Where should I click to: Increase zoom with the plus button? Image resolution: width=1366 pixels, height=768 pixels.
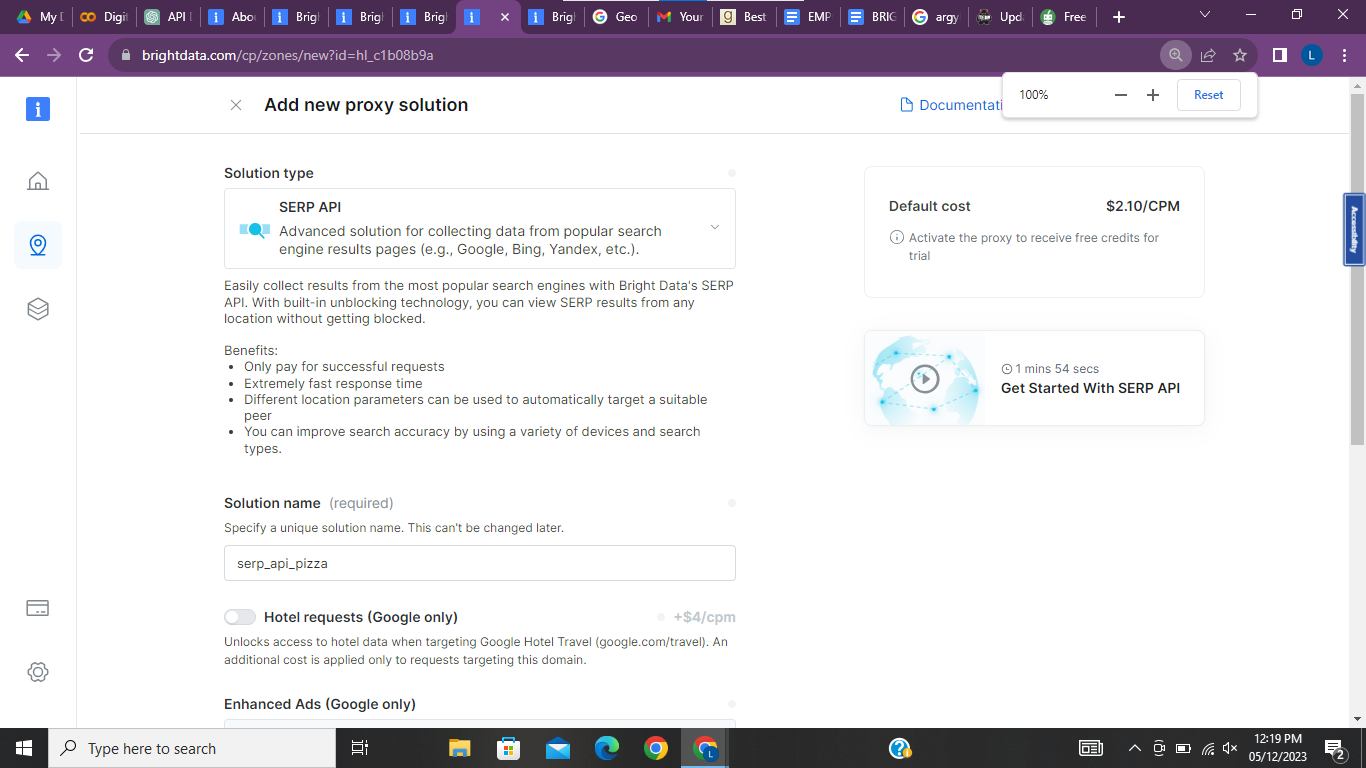1153,95
